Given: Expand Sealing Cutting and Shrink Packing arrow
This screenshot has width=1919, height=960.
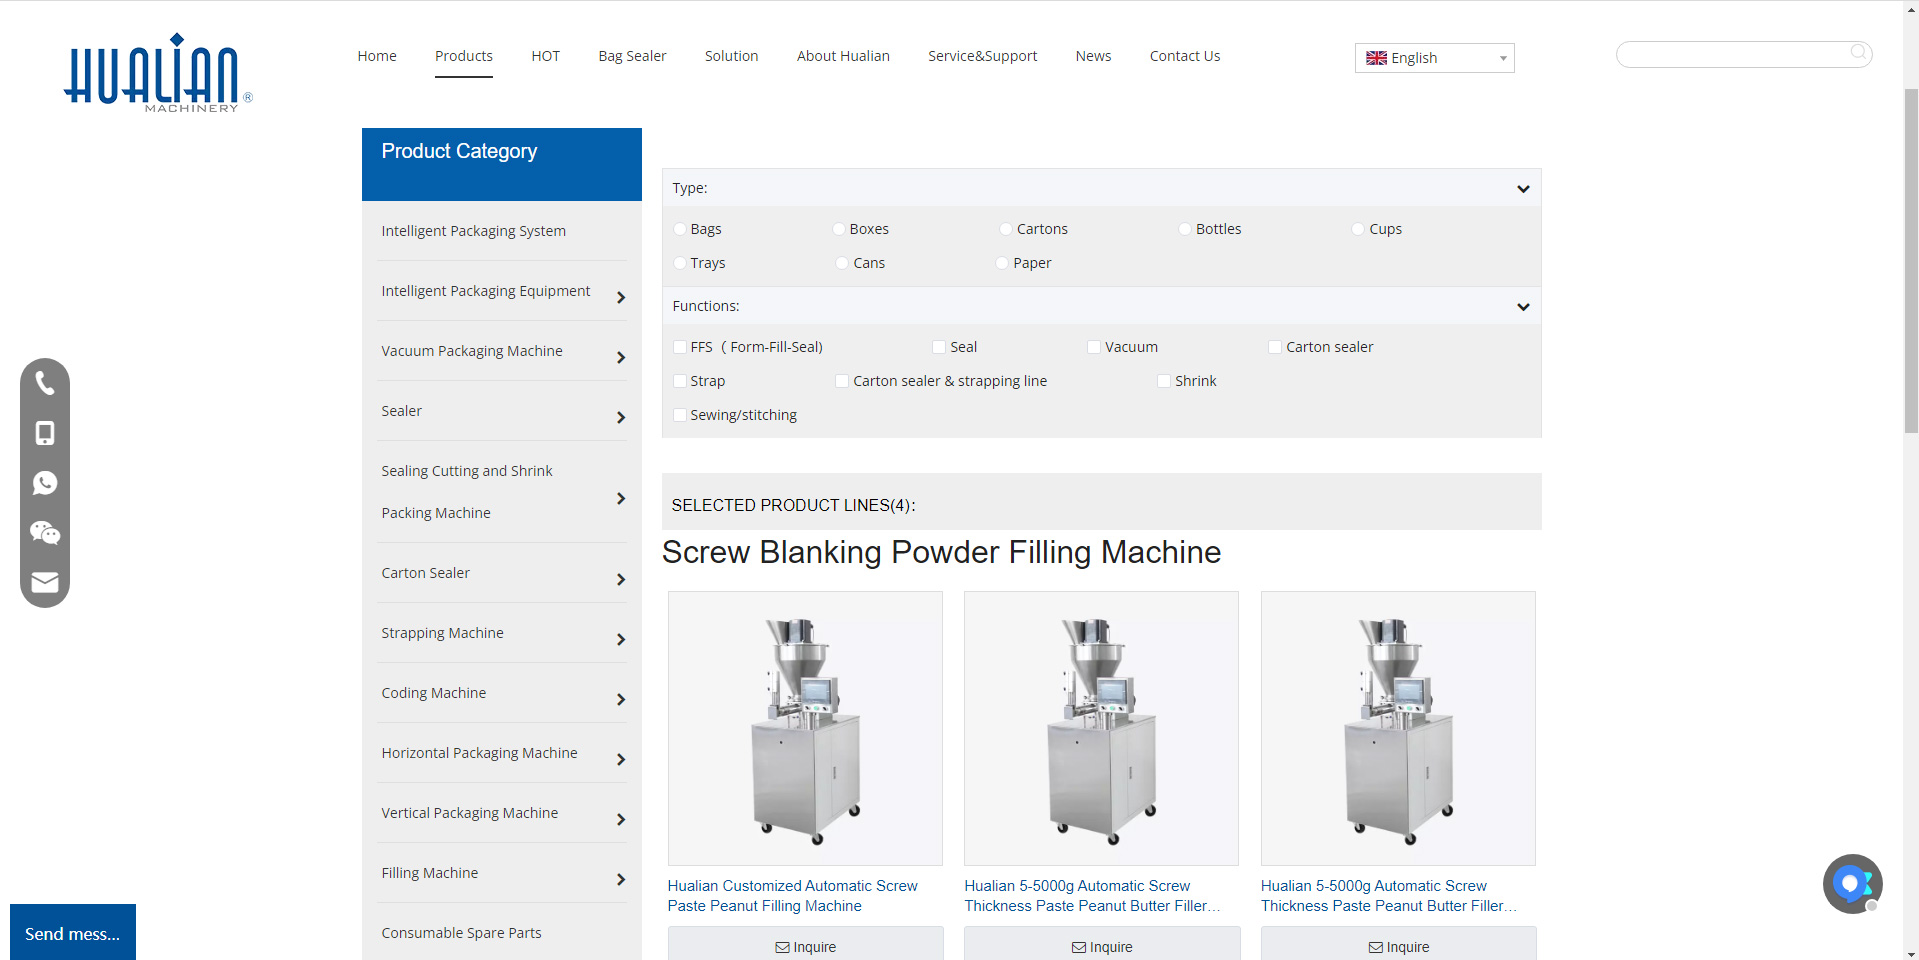Looking at the screenshot, I should click(x=621, y=498).
